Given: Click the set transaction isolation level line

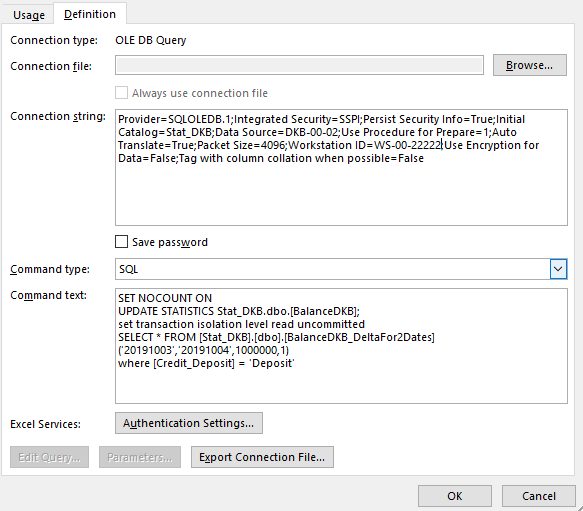Looking at the screenshot, I should click(x=241, y=324).
